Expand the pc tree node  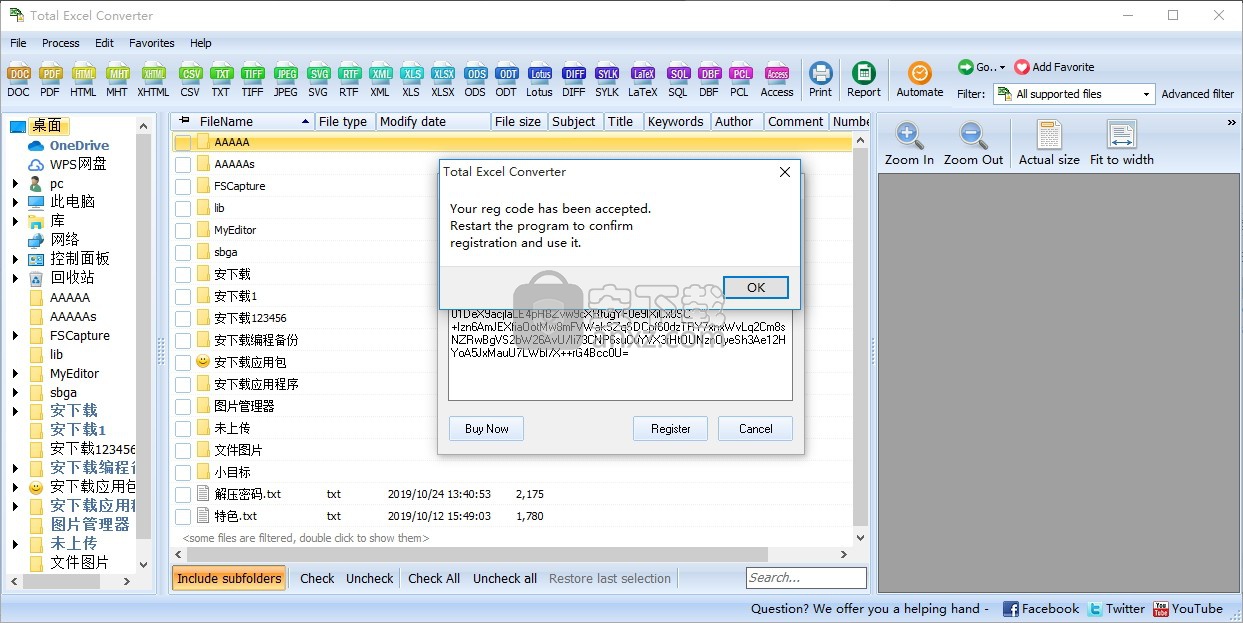15,183
